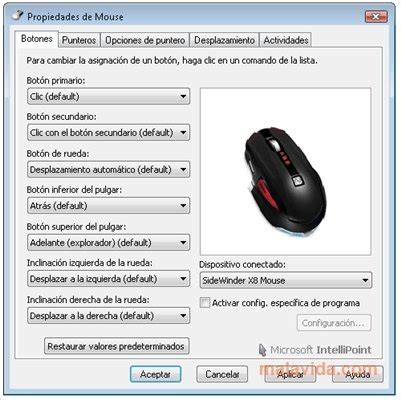
Task: Enable Activar config. específica de programa checkbox
Action: click(x=205, y=303)
